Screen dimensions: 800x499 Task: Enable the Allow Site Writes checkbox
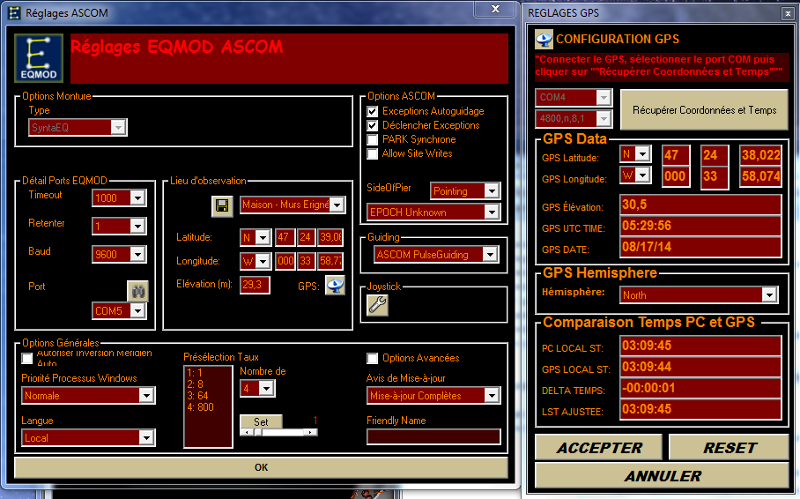click(373, 153)
